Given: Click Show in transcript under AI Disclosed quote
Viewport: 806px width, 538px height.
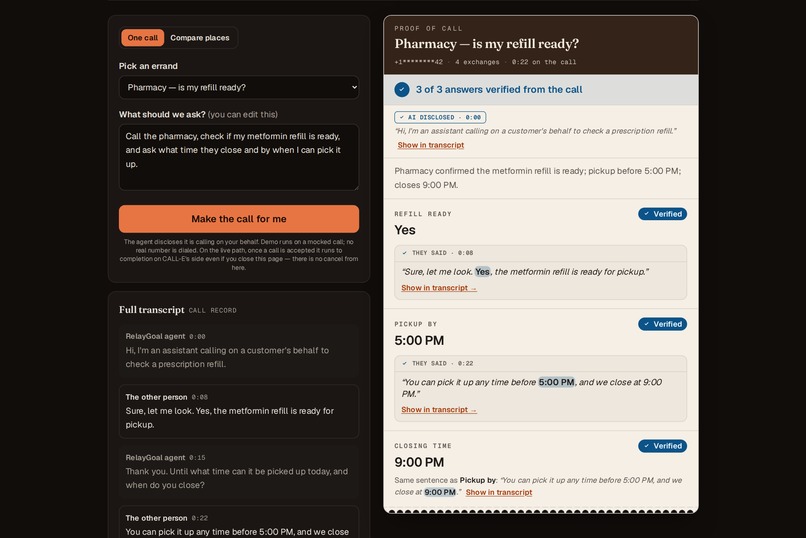Looking at the screenshot, I should click(431, 145).
